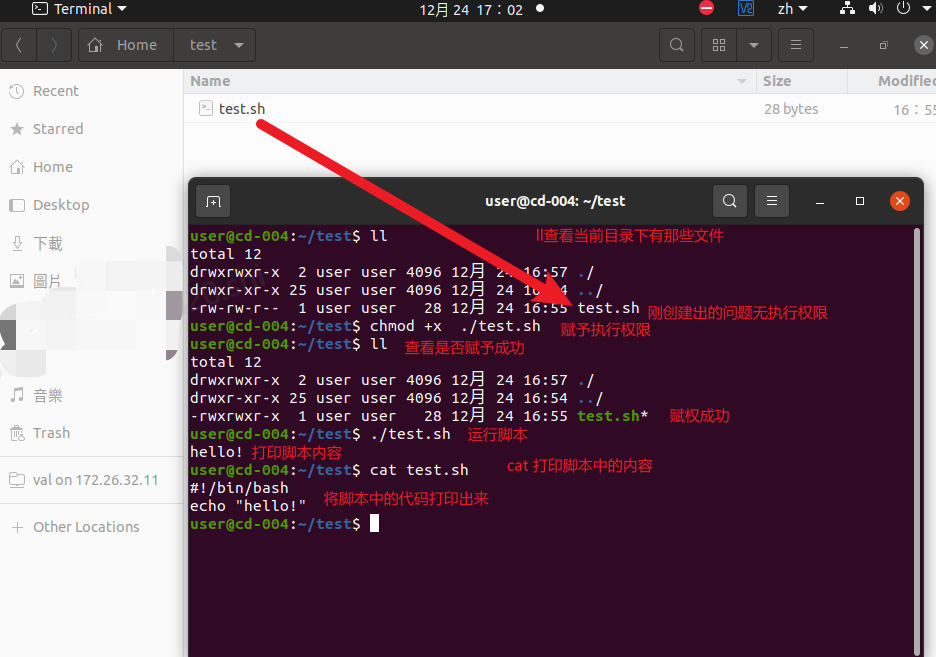Open search in the file manager
936x657 pixels.
click(x=676, y=45)
